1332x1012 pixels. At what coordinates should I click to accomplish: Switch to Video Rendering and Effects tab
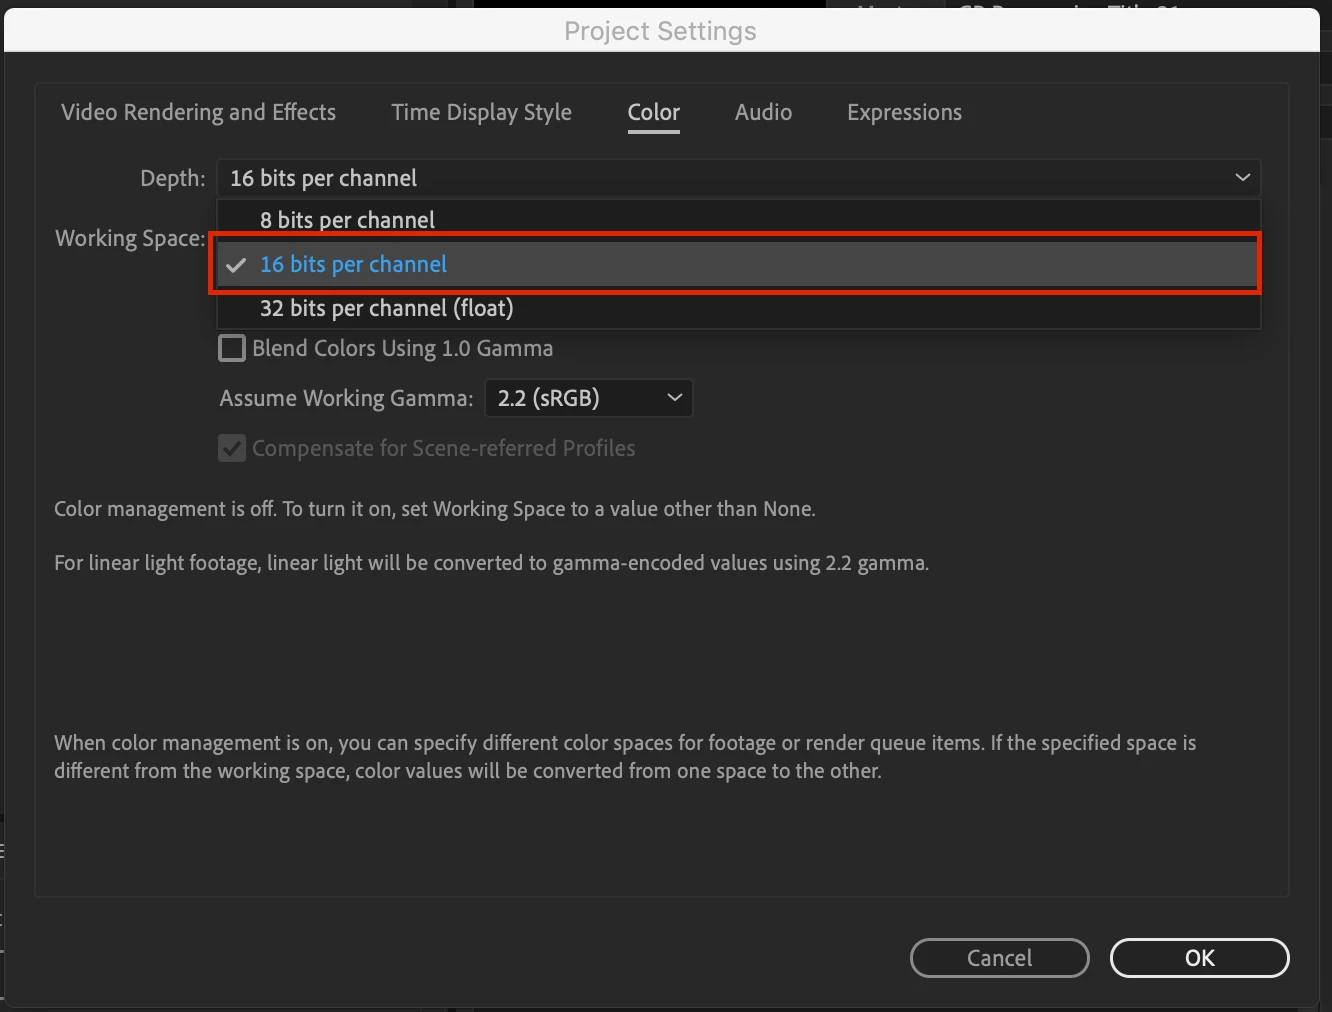coord(198,112)
